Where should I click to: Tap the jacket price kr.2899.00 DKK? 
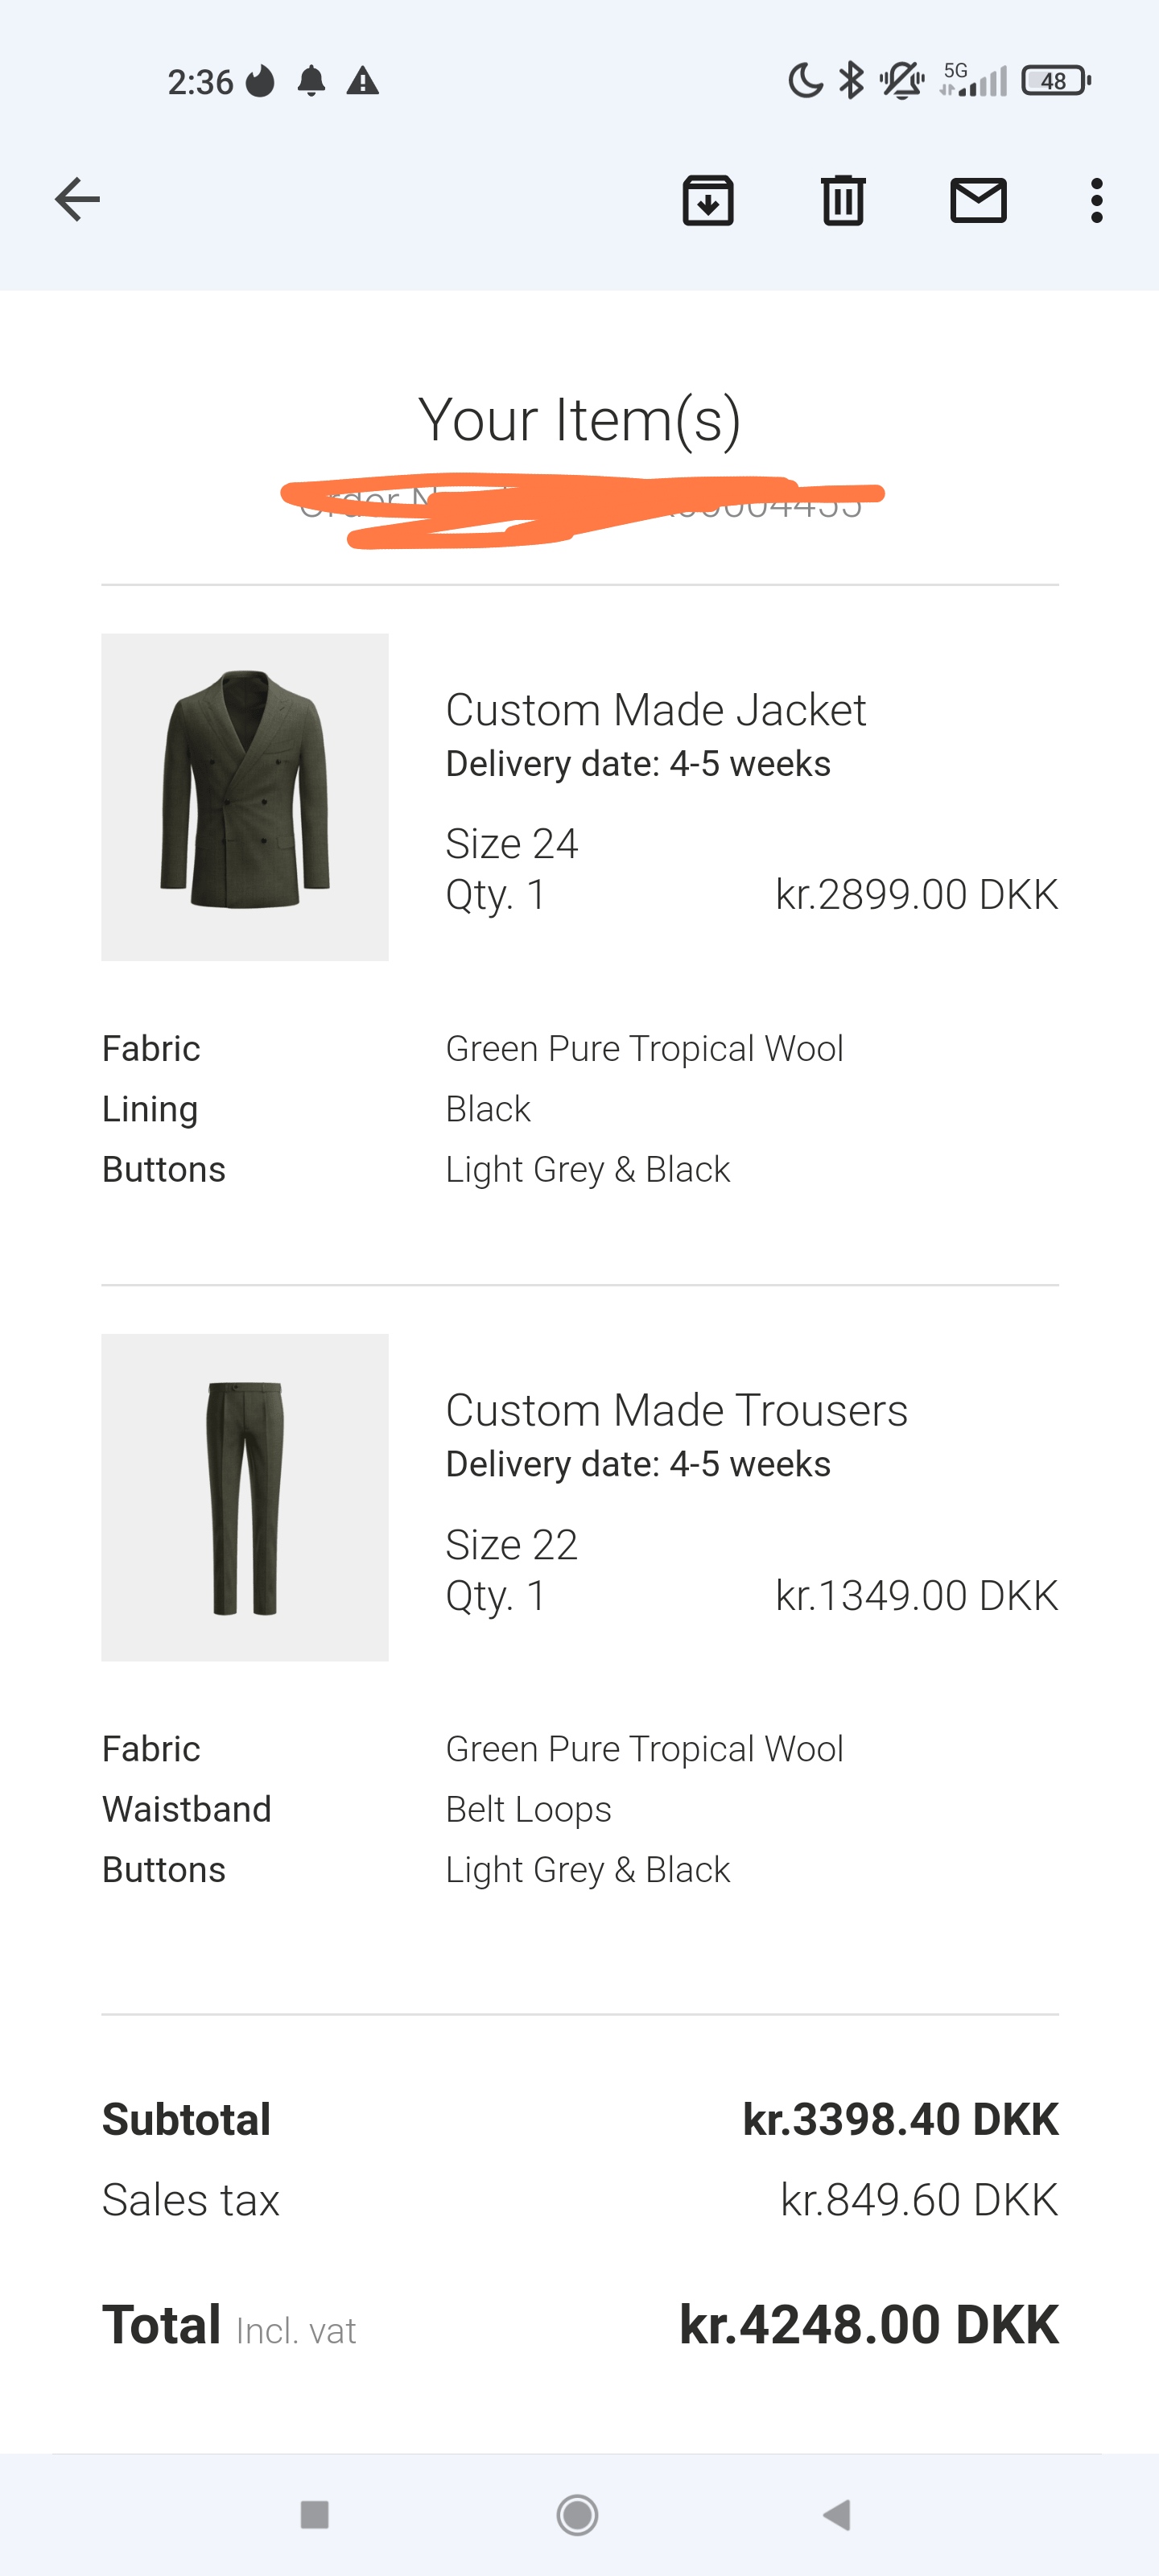click(x=917, y=894)
